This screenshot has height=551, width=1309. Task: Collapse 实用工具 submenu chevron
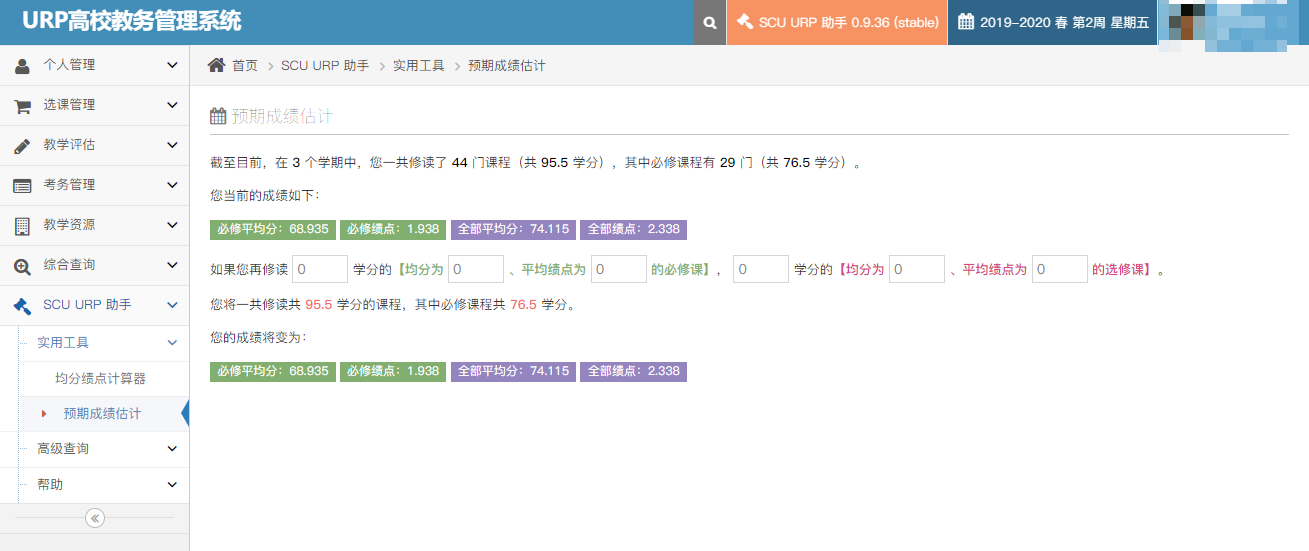tap(172, 342)
